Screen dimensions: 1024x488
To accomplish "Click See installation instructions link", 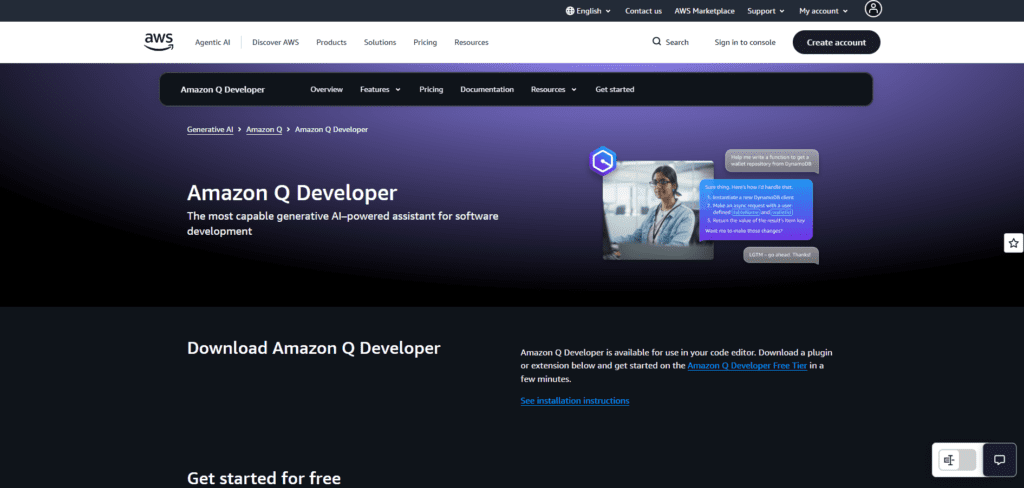I will pos(575,400).
